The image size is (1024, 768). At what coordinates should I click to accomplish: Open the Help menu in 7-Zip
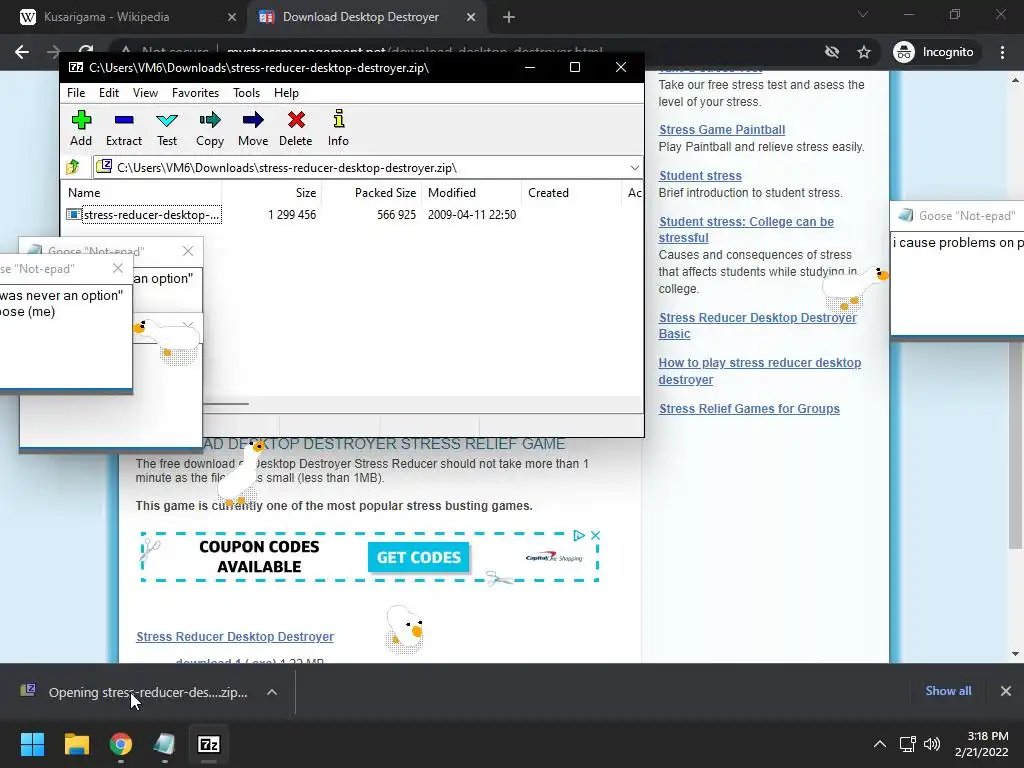point(286,93)
